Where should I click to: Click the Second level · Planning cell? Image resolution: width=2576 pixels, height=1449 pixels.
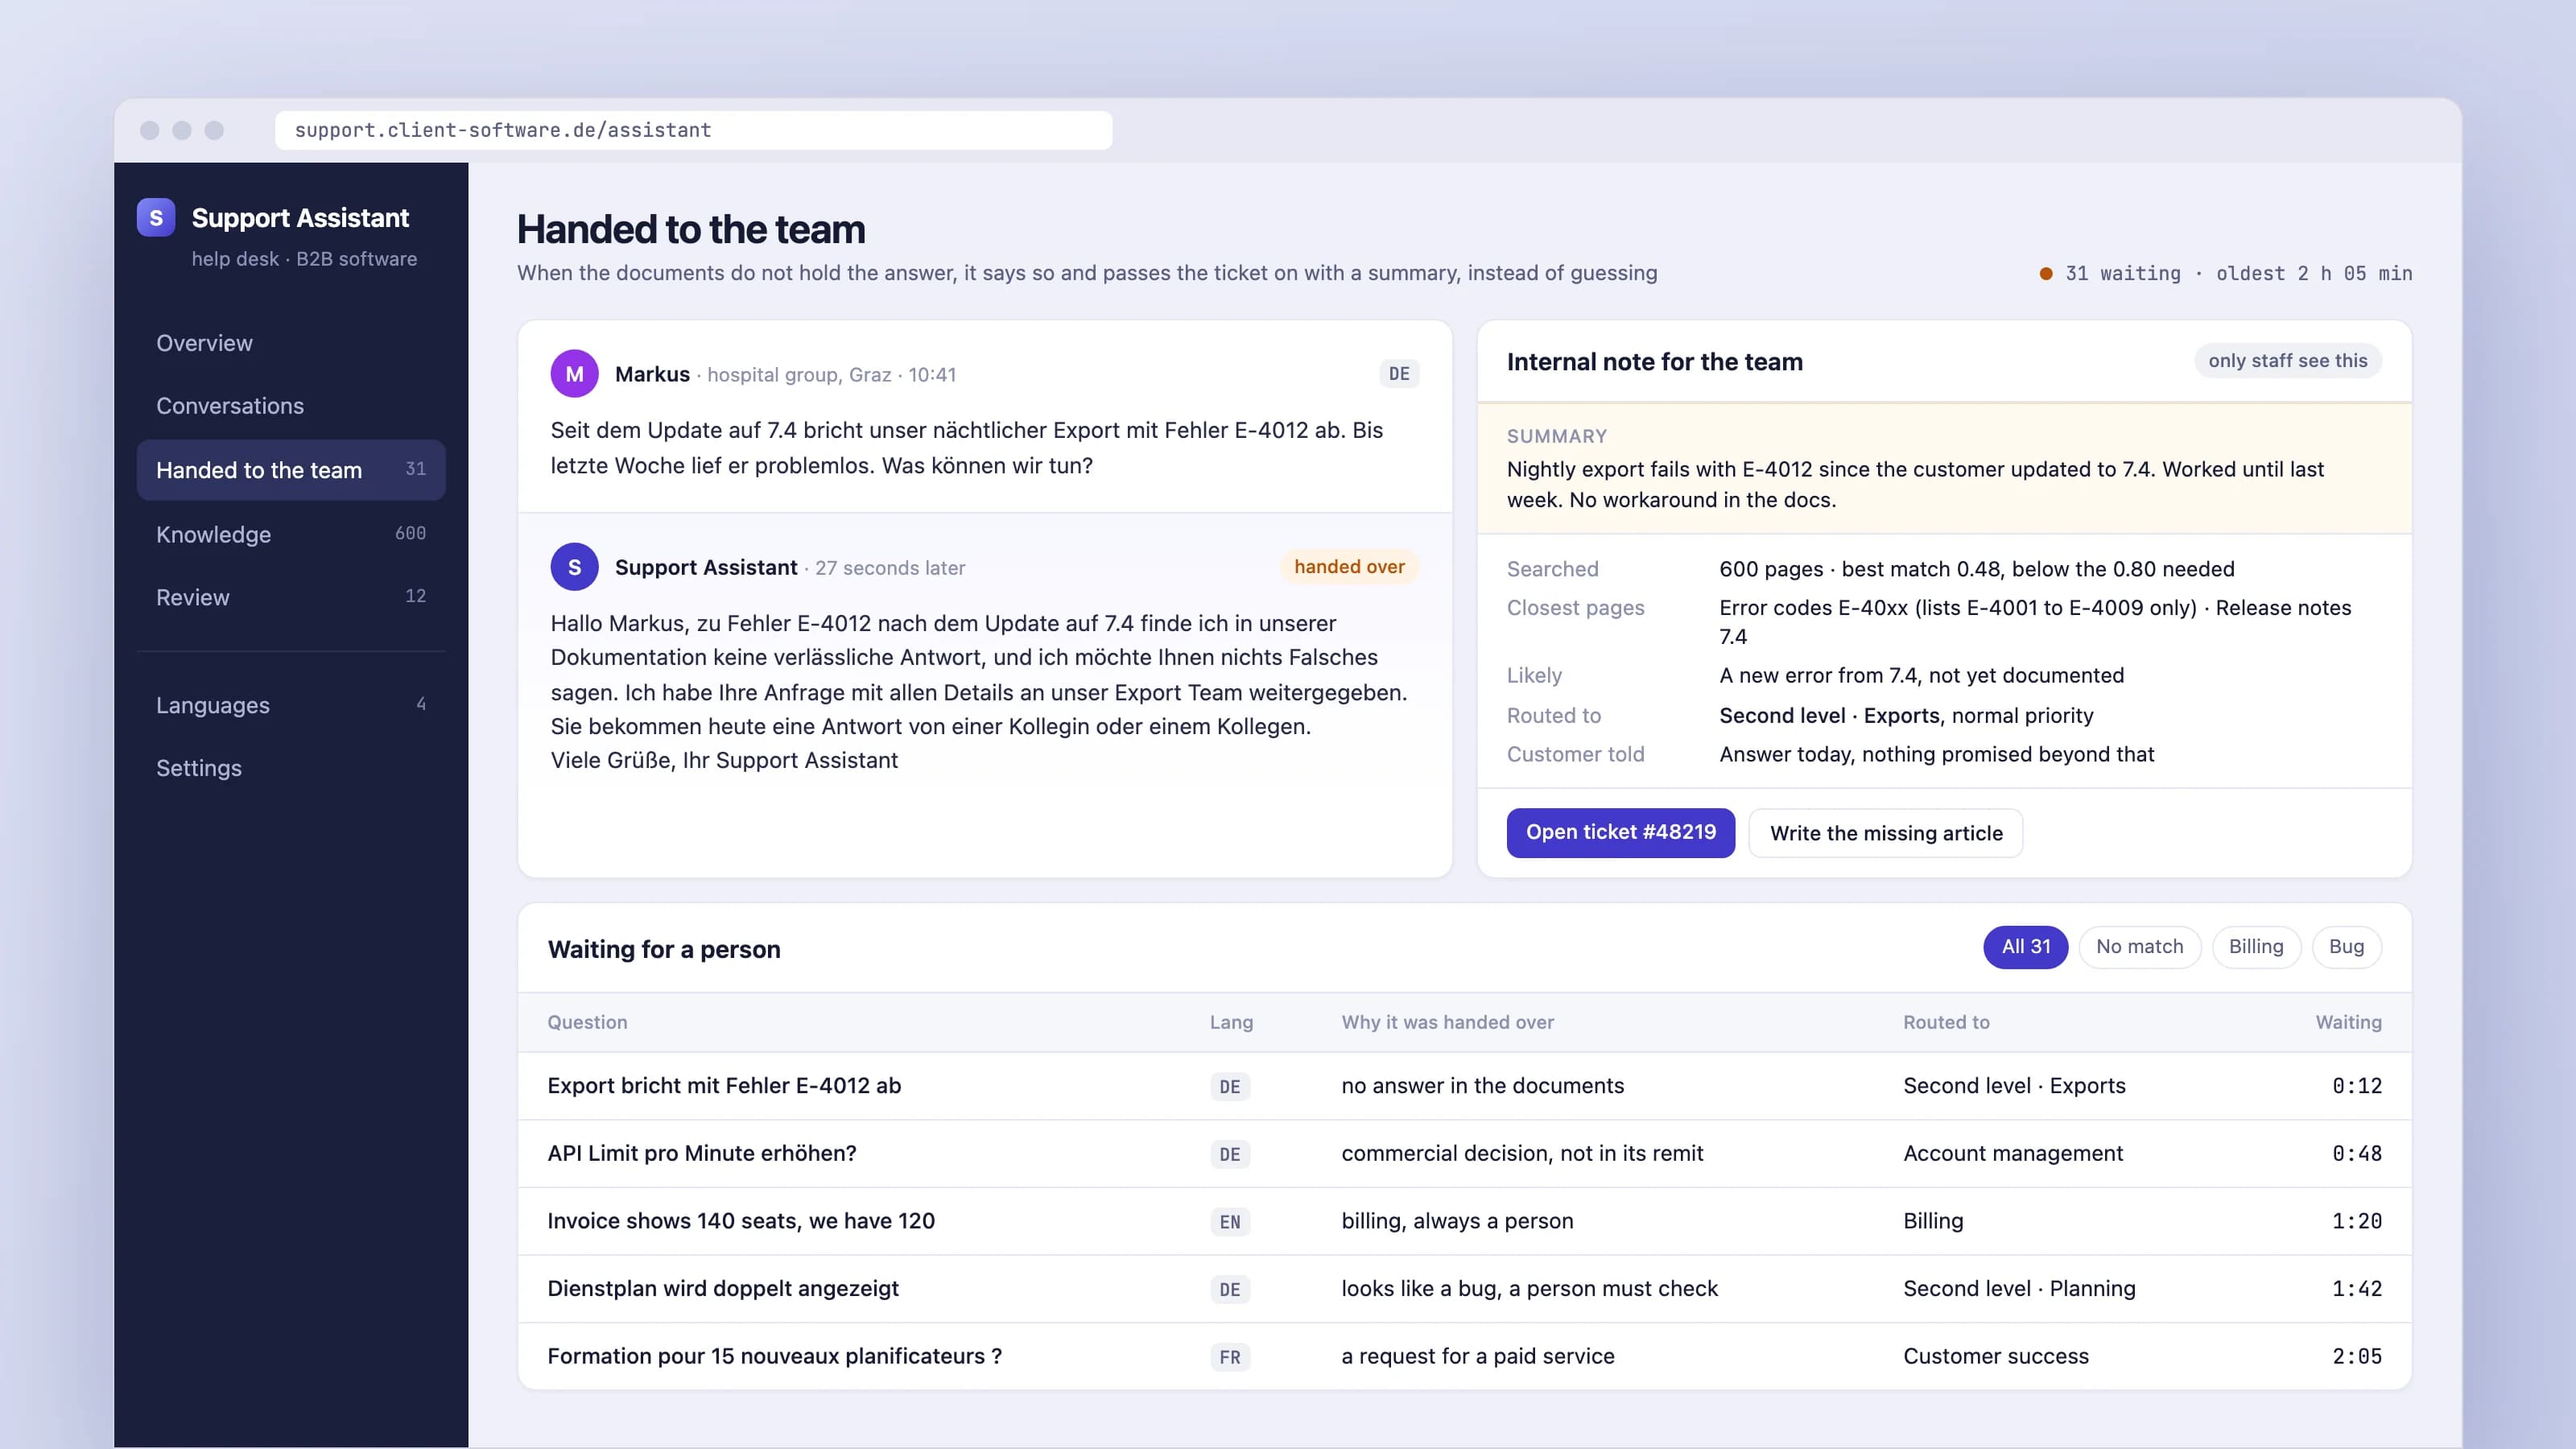(2019, 1289)
